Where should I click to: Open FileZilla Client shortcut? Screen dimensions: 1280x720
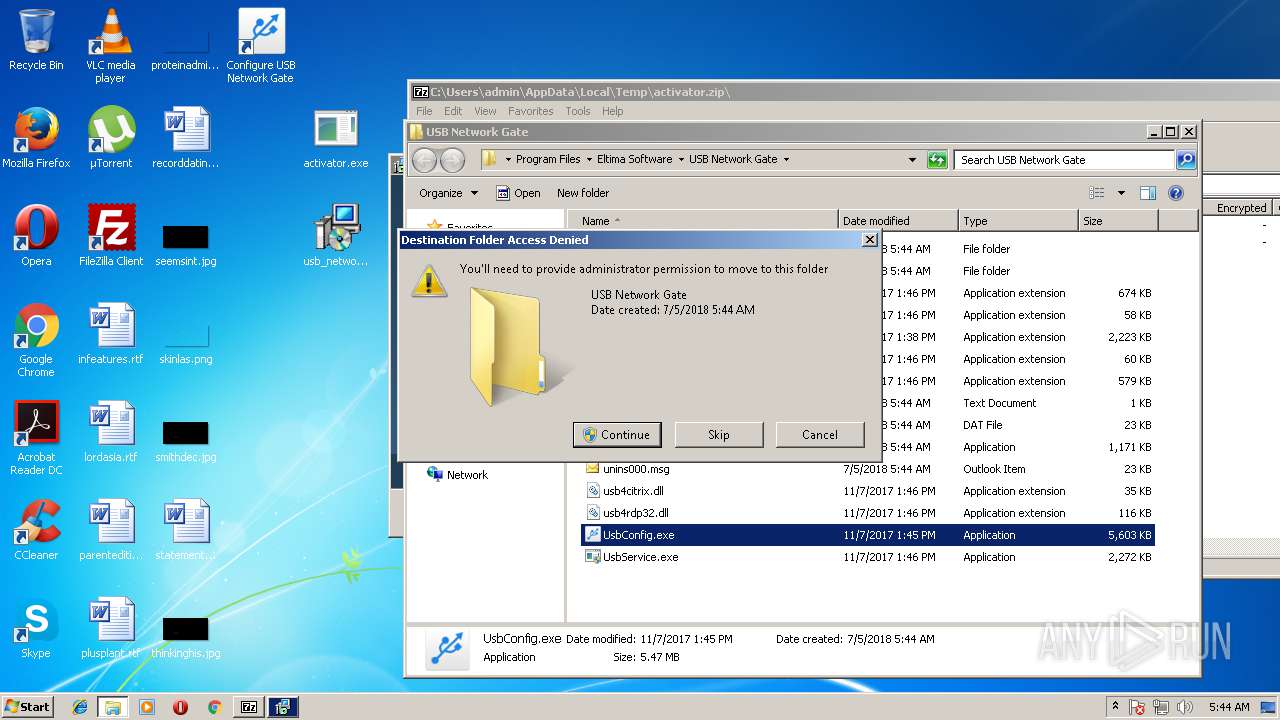111,236
